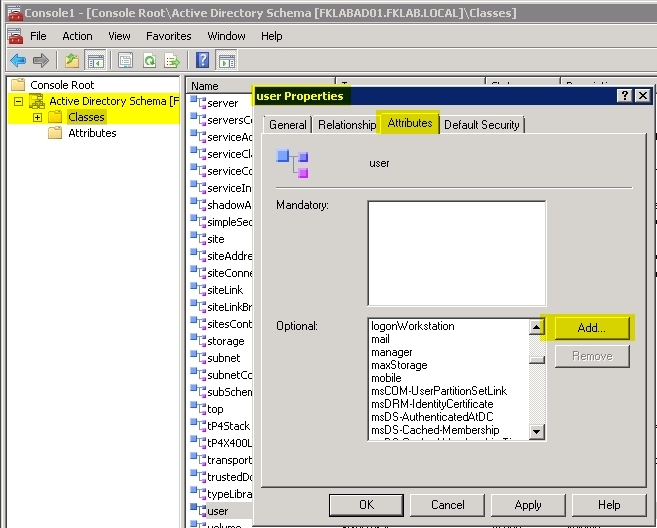Click the Attributes folder icon in tree
657x528 pixels.
pyautogui.click(x=55, y=133)
